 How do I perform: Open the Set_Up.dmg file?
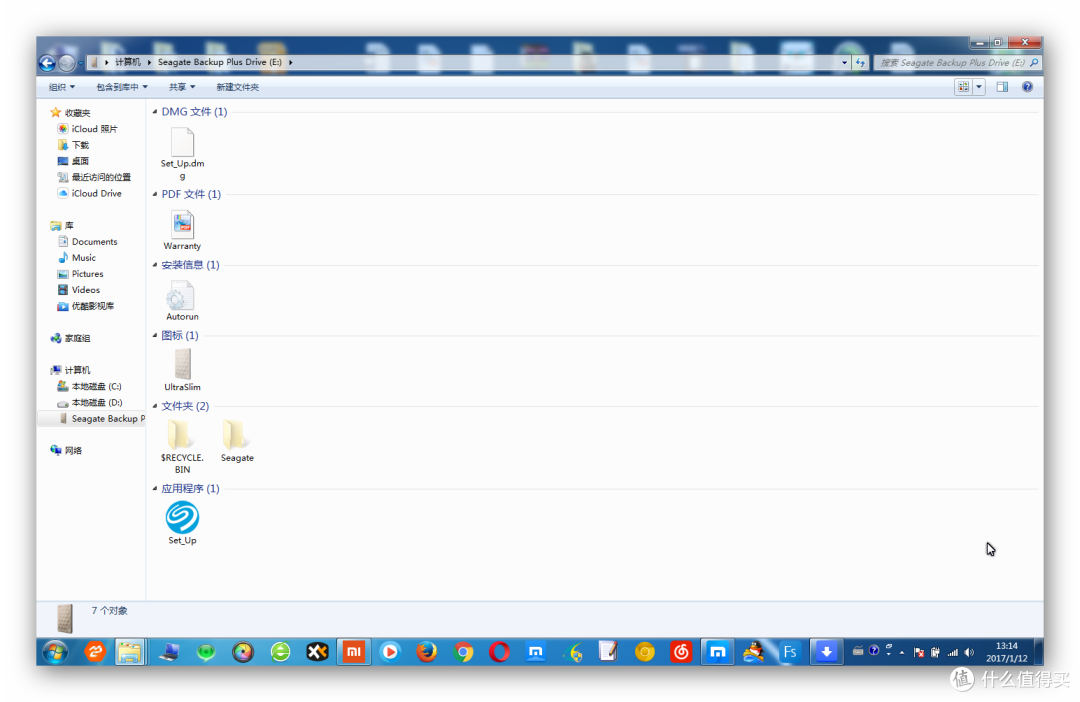183,153
